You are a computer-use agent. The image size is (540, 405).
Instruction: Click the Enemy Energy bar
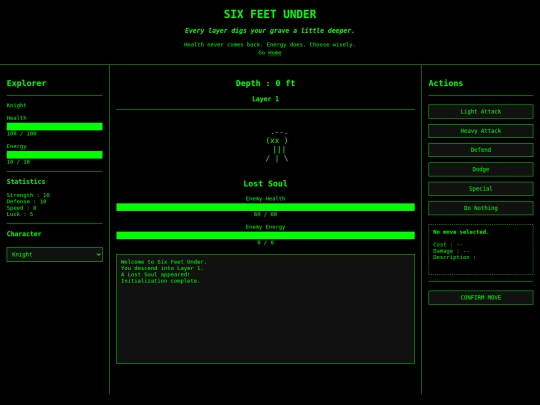coord(265,235)
